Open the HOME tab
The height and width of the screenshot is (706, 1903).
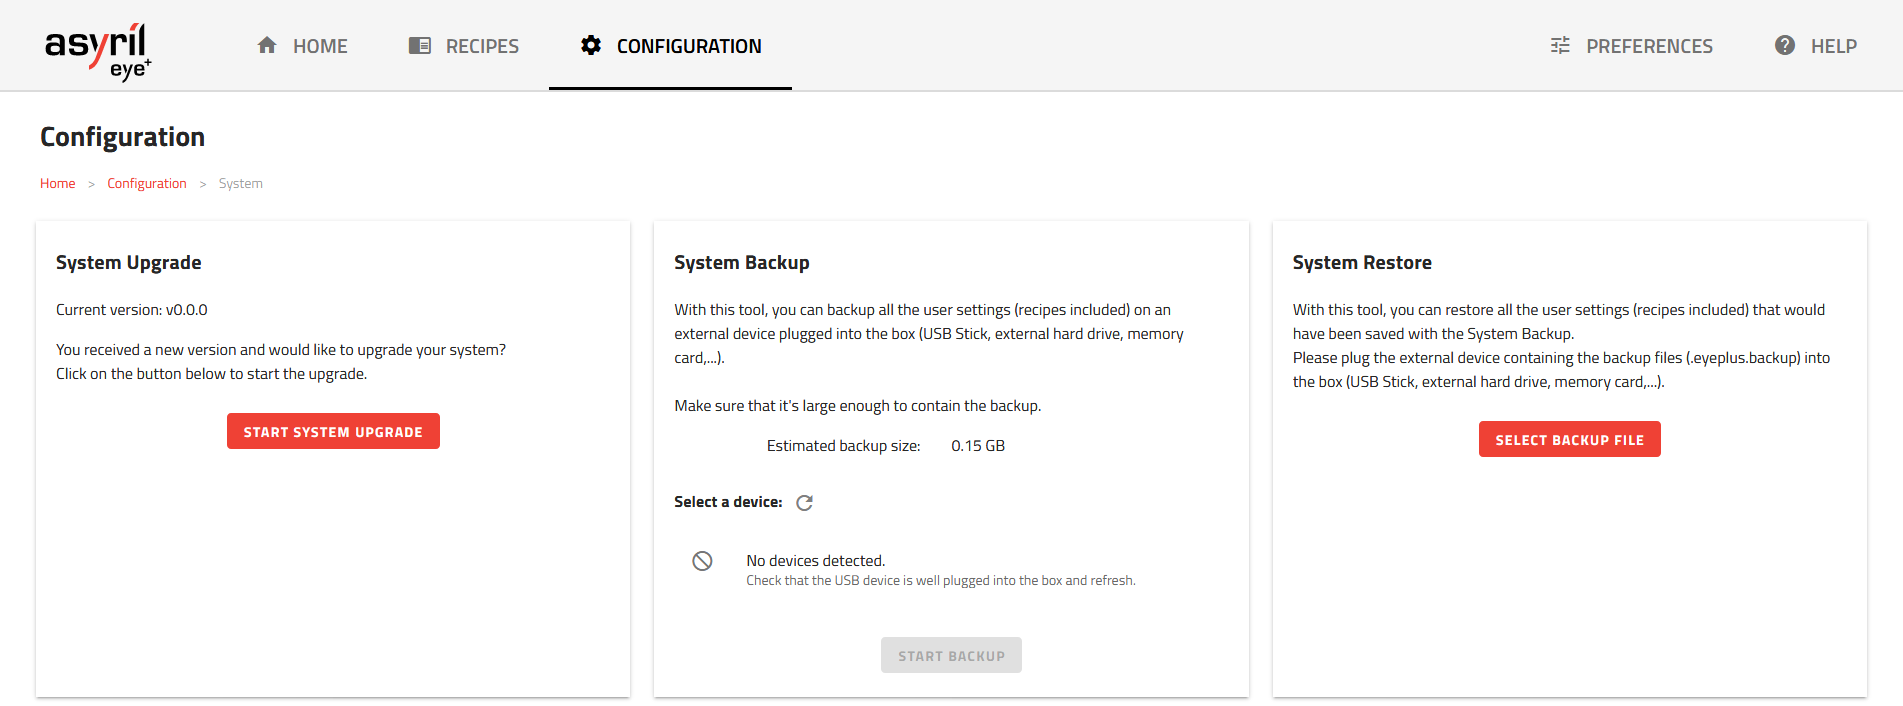302,45
